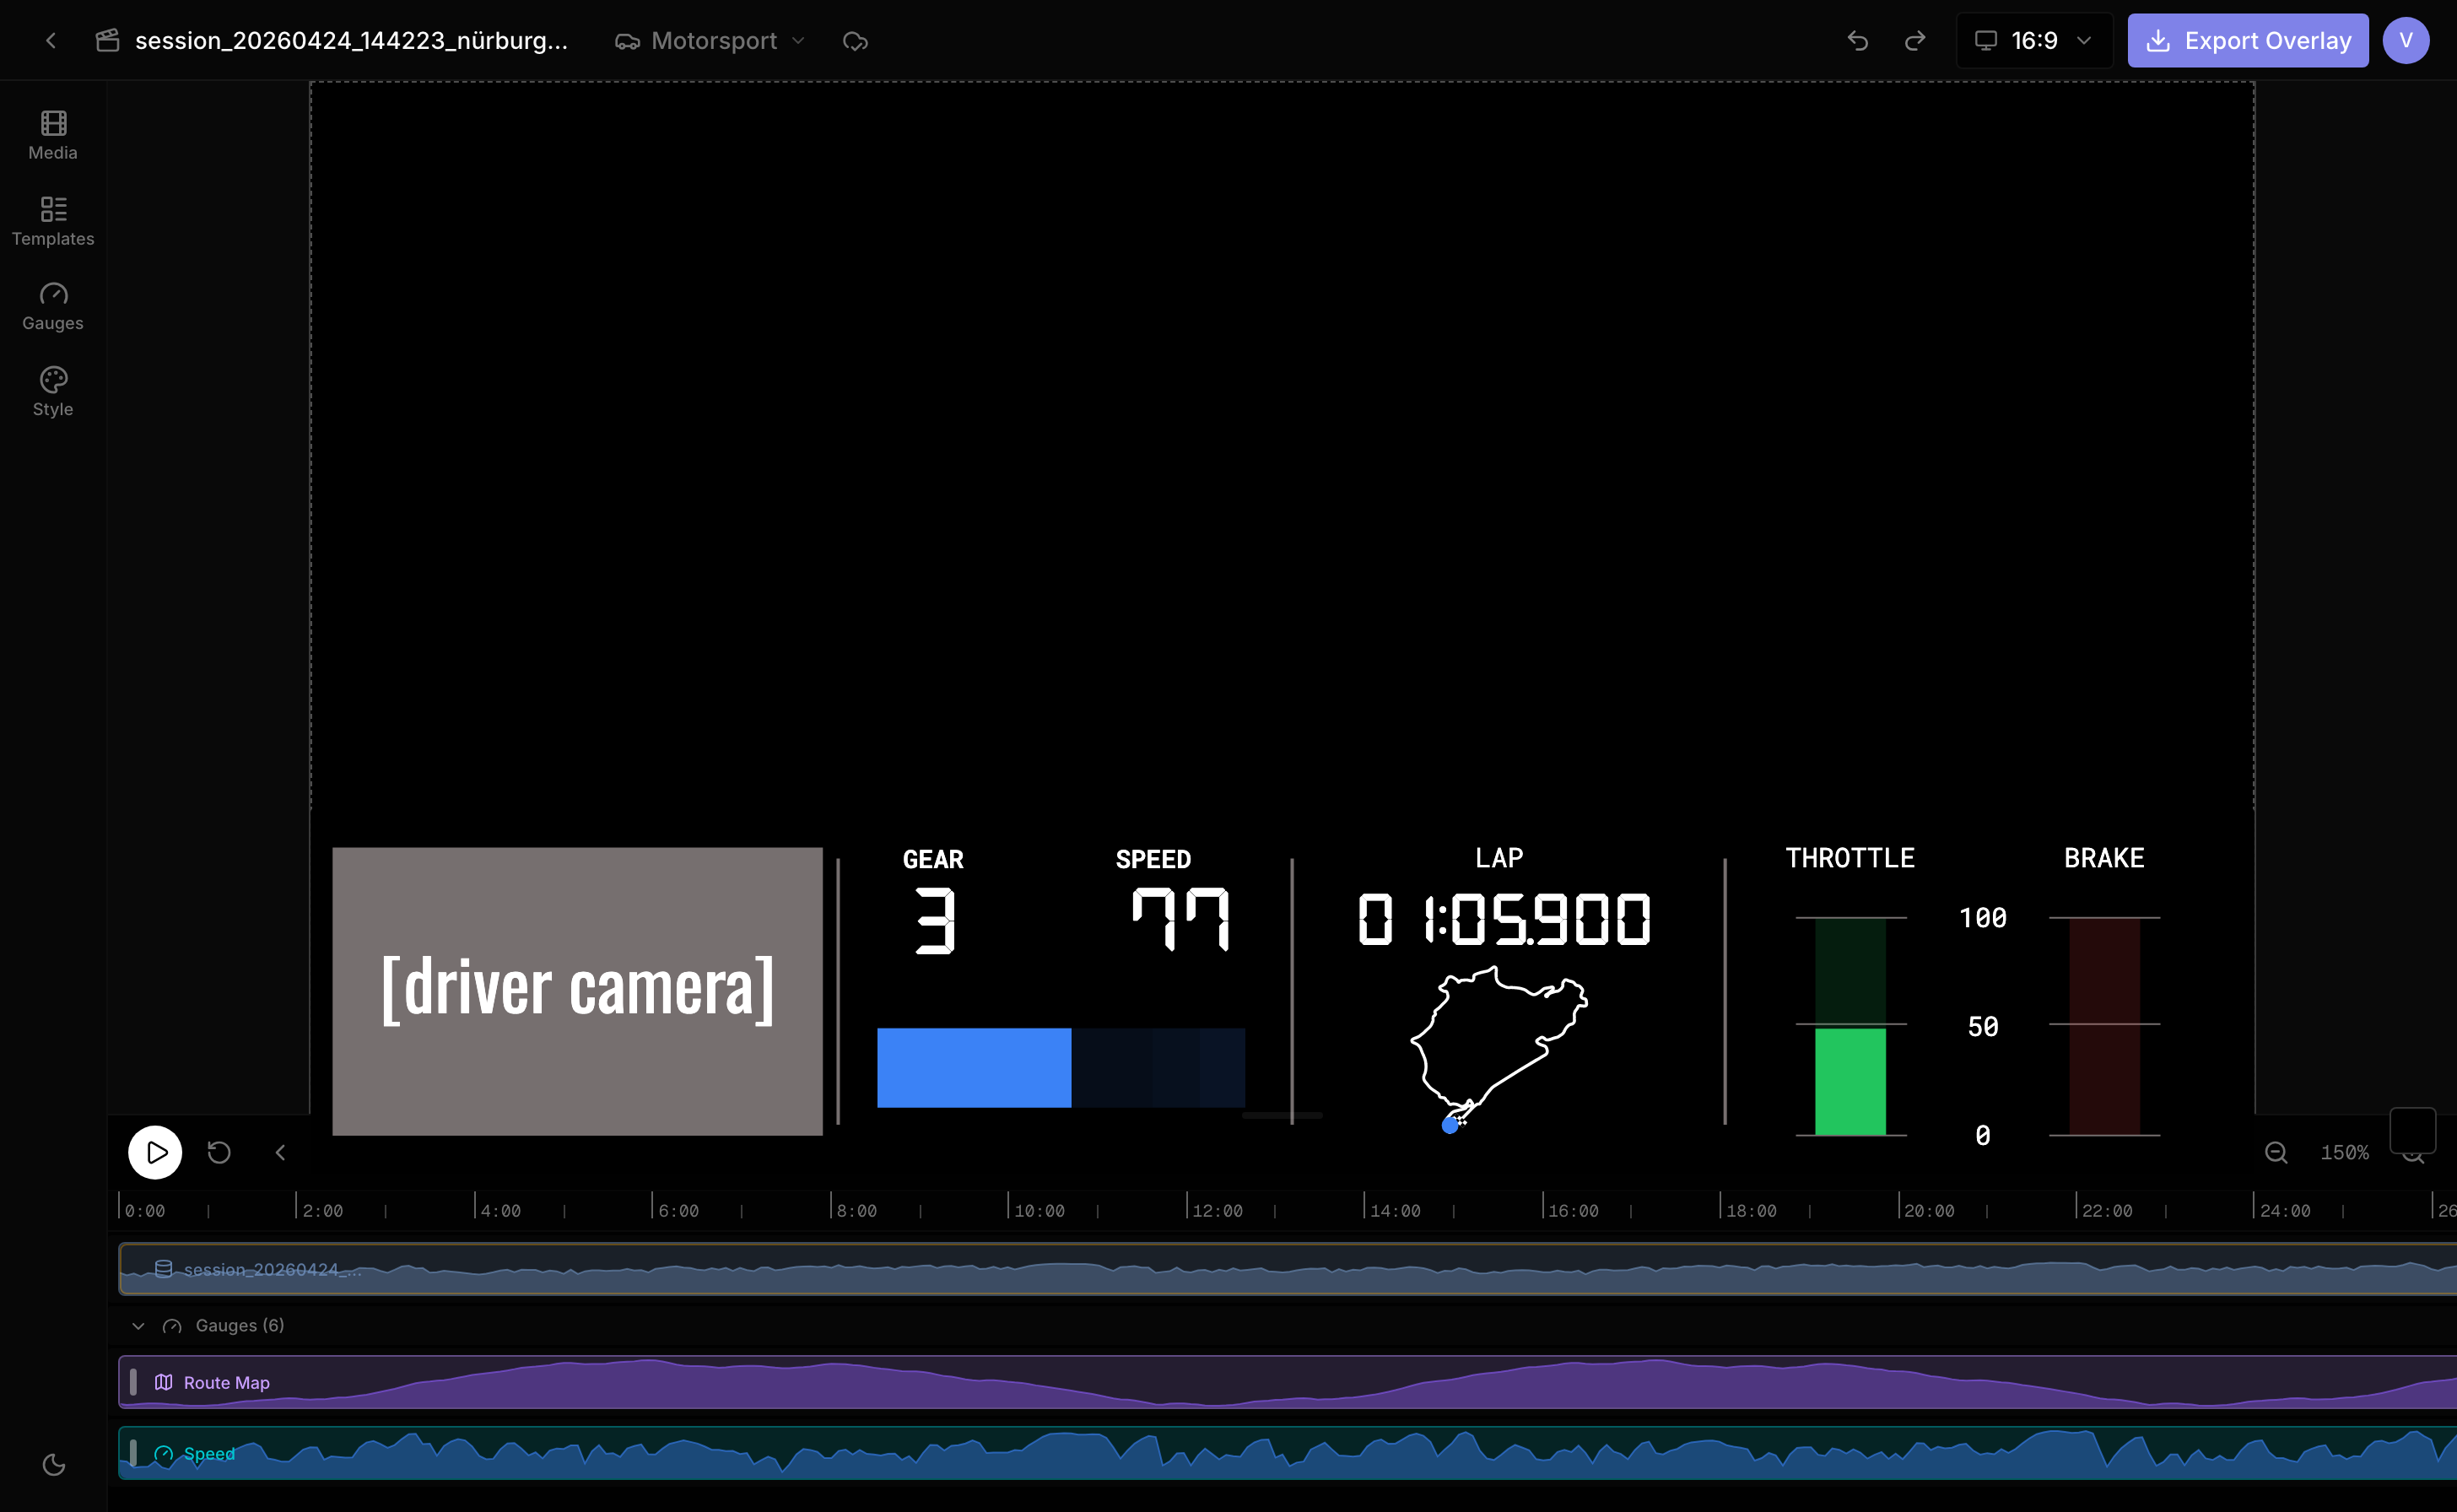Select the LAP timer readout

point(1503,918)
